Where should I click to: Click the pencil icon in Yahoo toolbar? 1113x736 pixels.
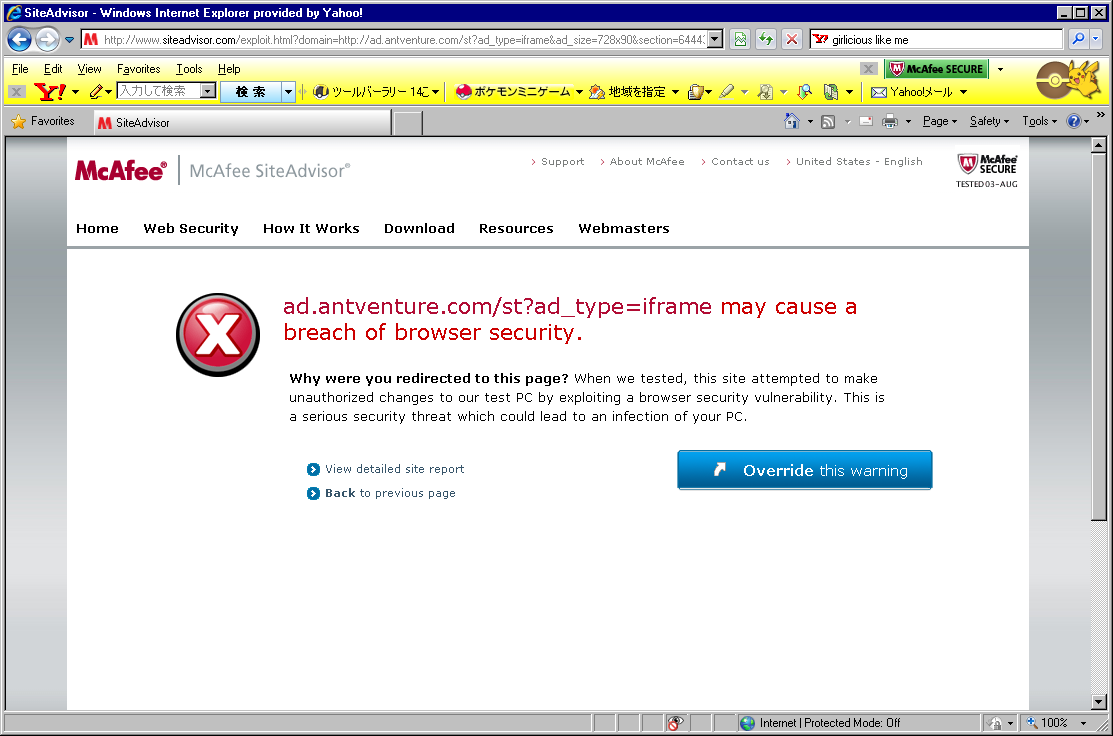[96, 92]
